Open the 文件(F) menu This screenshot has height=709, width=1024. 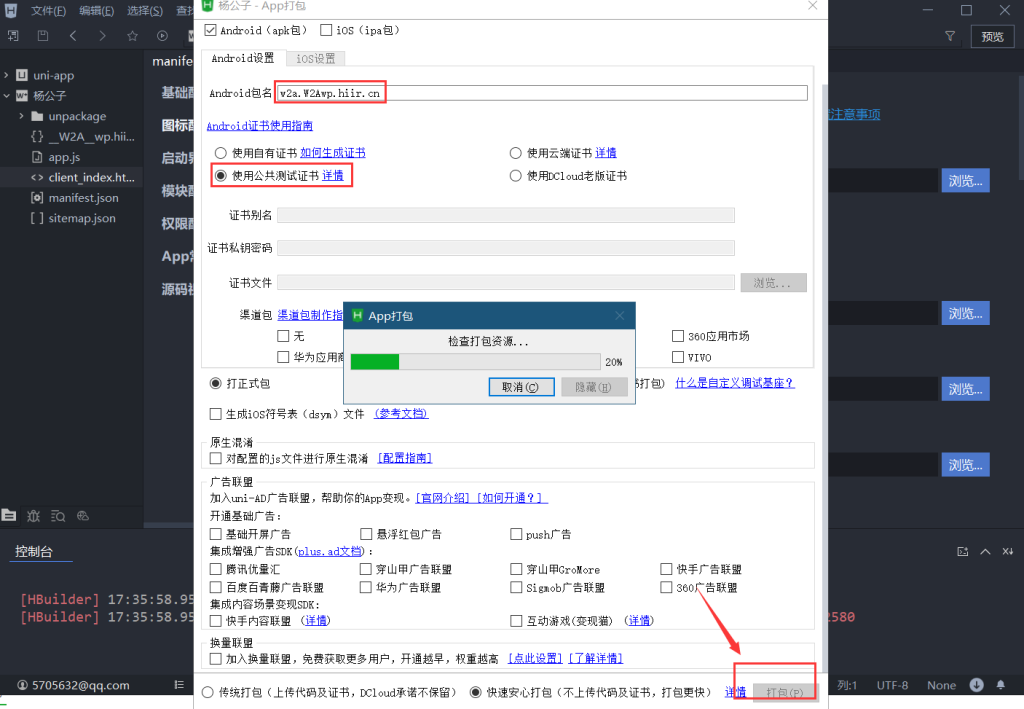[48, 10]
